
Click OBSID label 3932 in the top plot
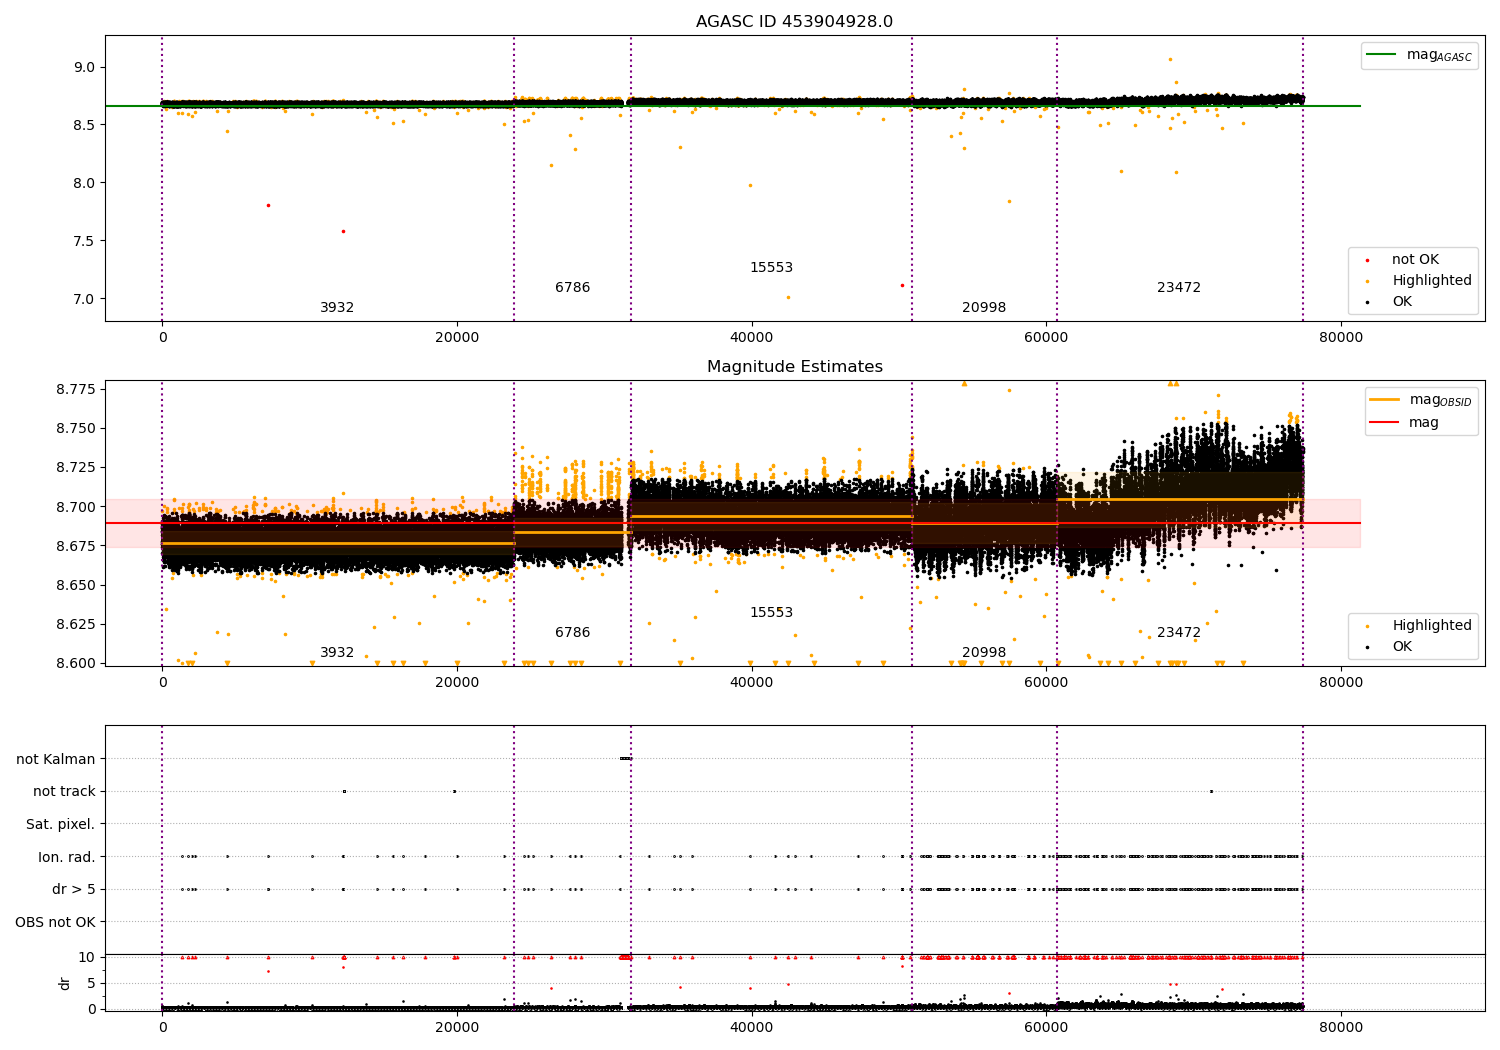337,308
